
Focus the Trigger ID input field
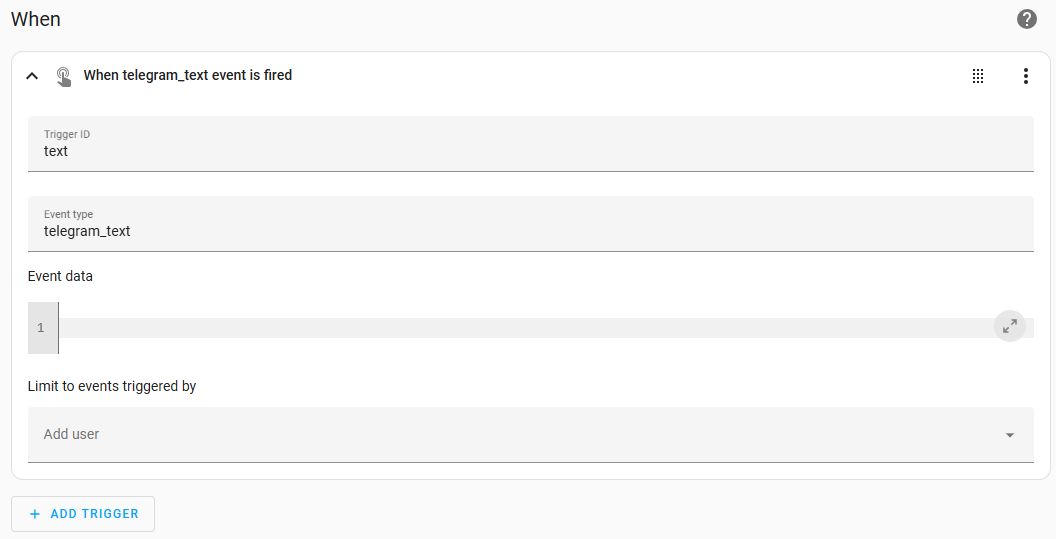(x=530, y=152)
